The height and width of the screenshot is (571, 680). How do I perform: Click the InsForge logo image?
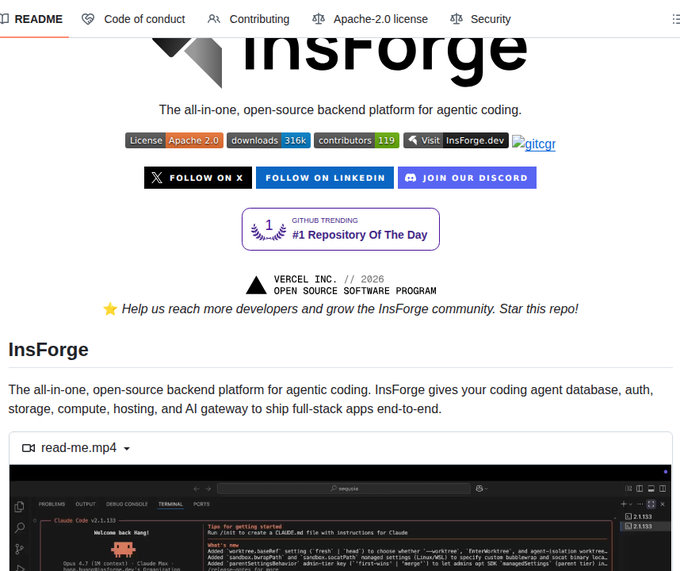point(341,61)
